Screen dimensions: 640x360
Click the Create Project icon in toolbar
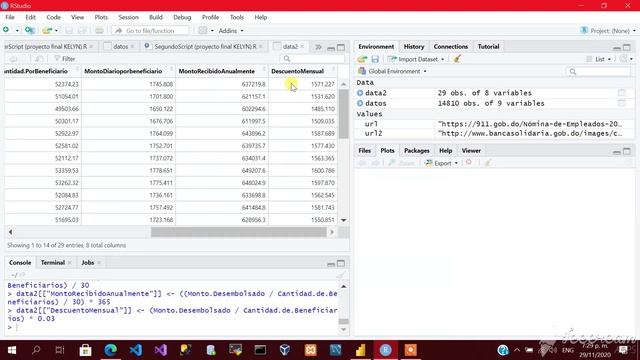pyautogui.click(x=29, y=30)
